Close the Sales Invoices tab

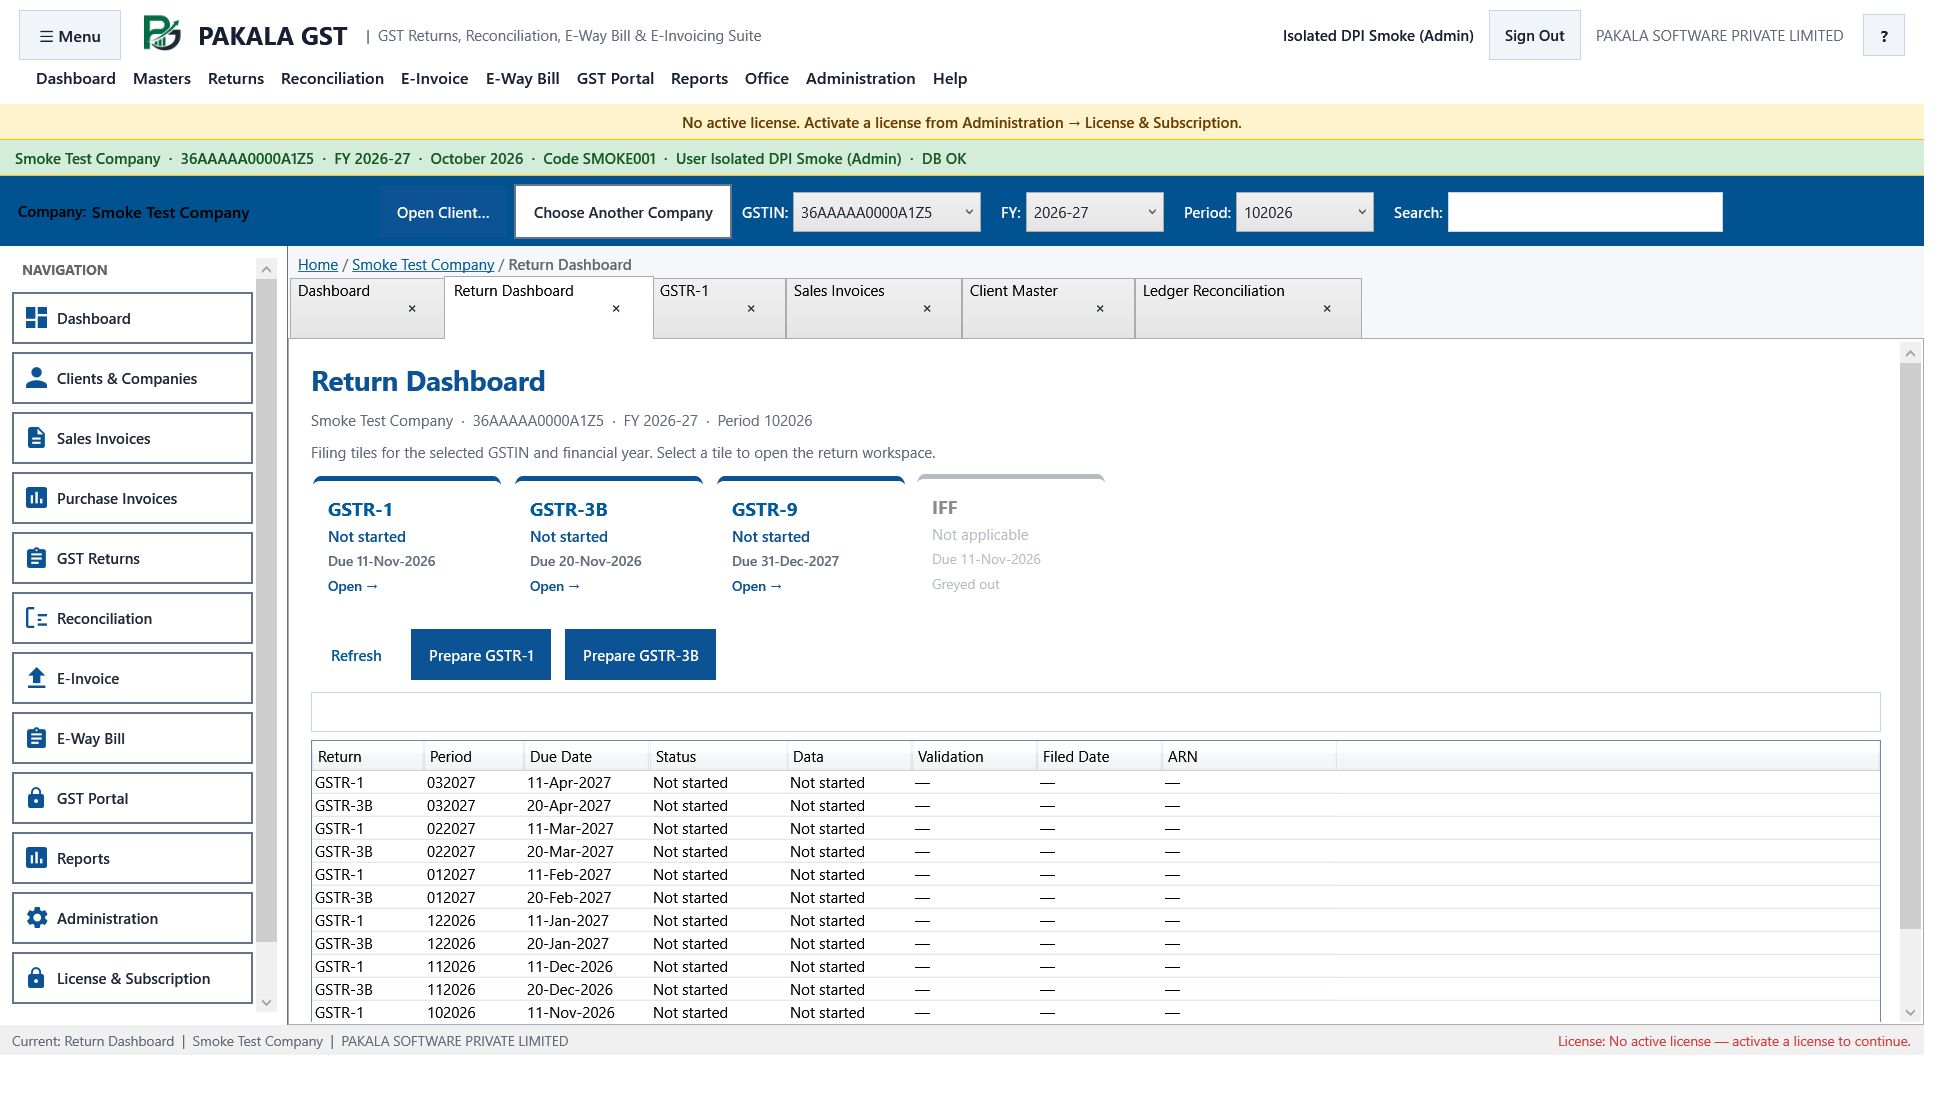point(927,308)
